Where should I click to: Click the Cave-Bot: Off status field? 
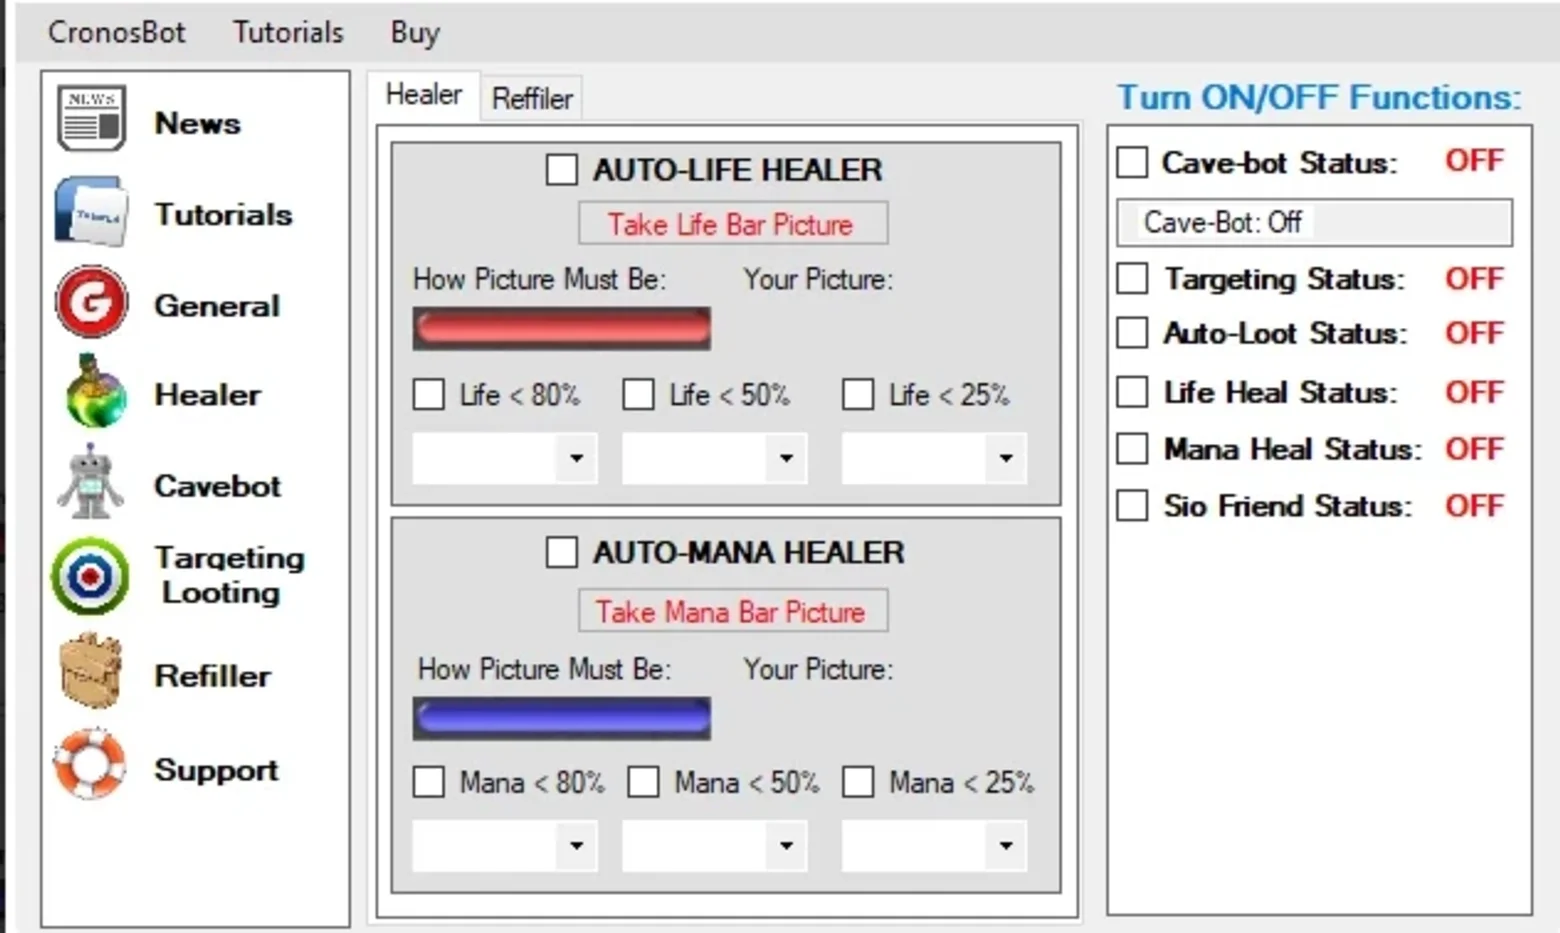tap(1314, 222)
